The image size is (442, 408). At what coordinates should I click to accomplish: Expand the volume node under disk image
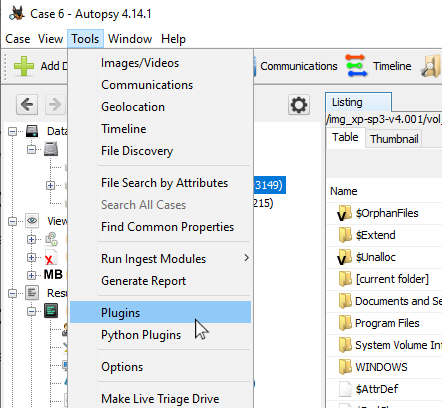[50, 185]
